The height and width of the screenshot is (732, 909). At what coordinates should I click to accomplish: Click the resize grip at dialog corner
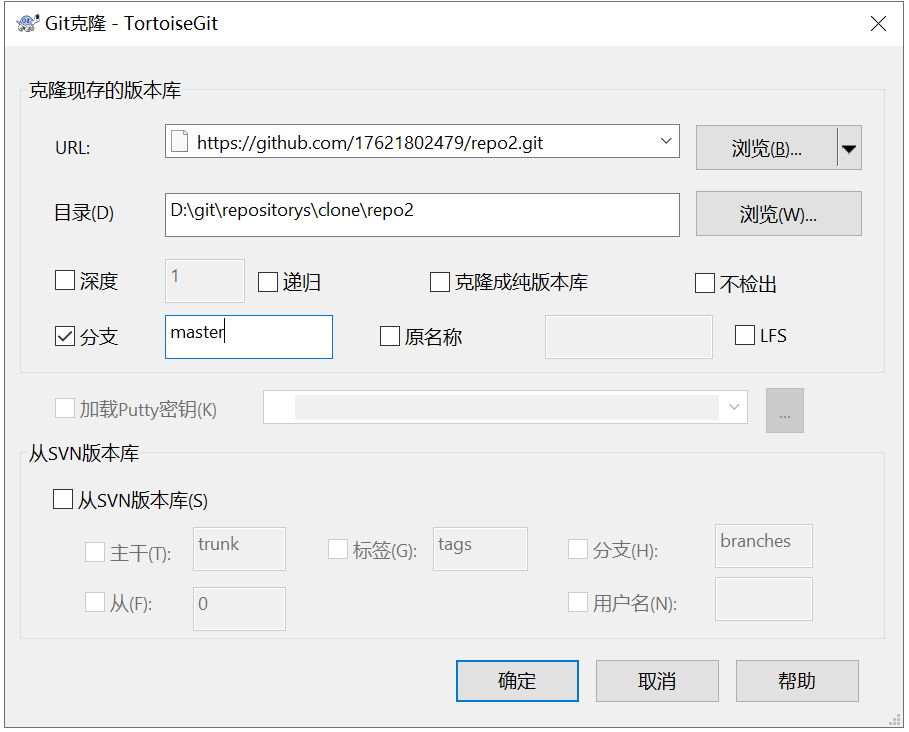pyautogui.click(x=895, y=720)
